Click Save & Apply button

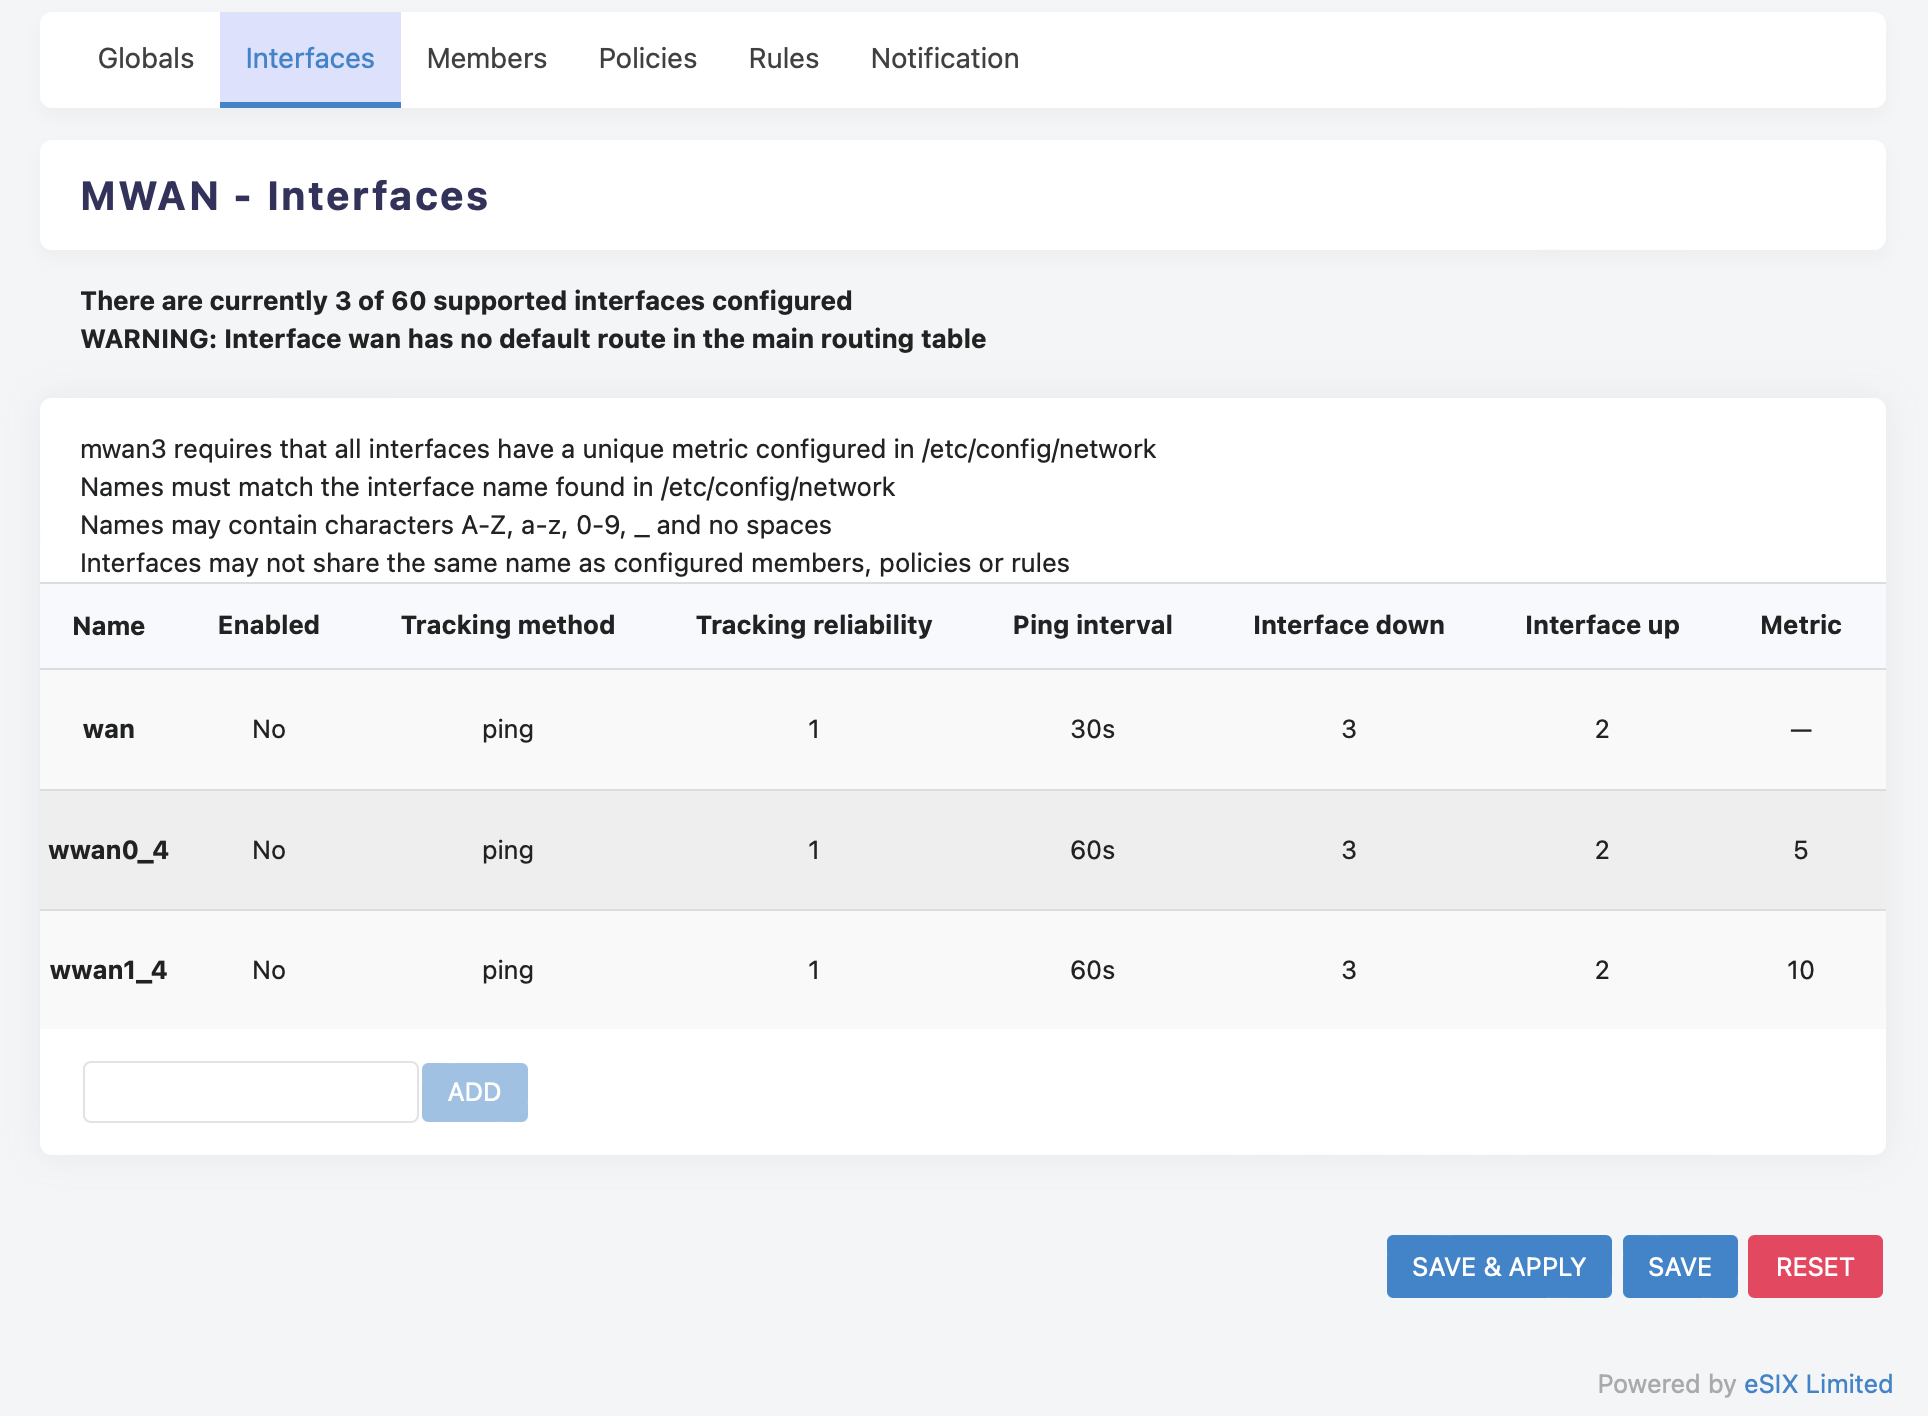tap(1498, 1267)
